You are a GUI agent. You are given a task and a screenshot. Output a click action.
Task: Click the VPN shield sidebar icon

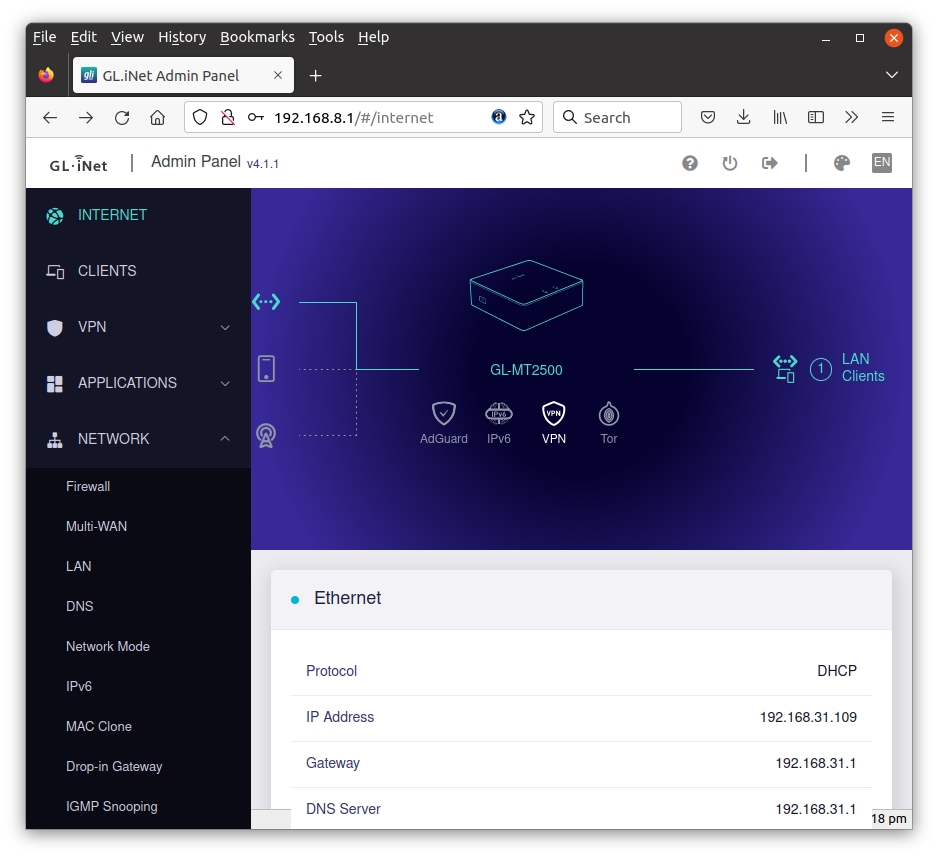pos(54,327)
